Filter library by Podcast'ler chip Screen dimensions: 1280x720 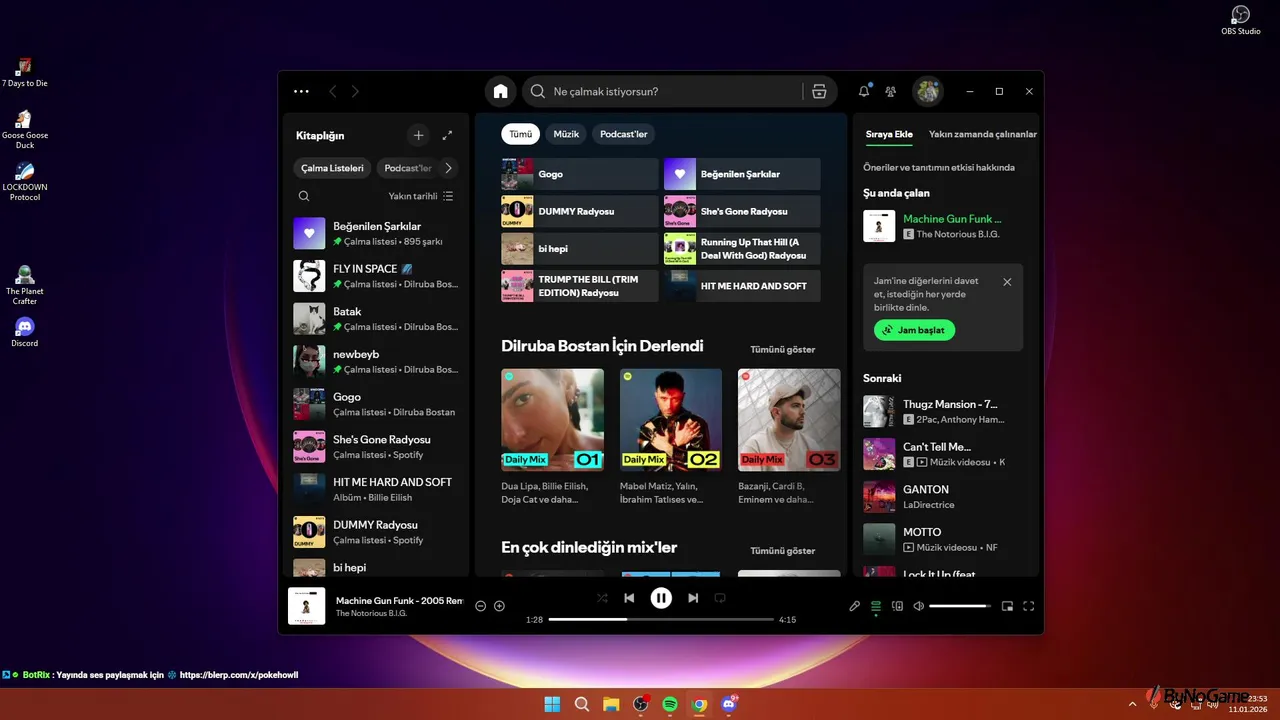(x=408, y=168)
